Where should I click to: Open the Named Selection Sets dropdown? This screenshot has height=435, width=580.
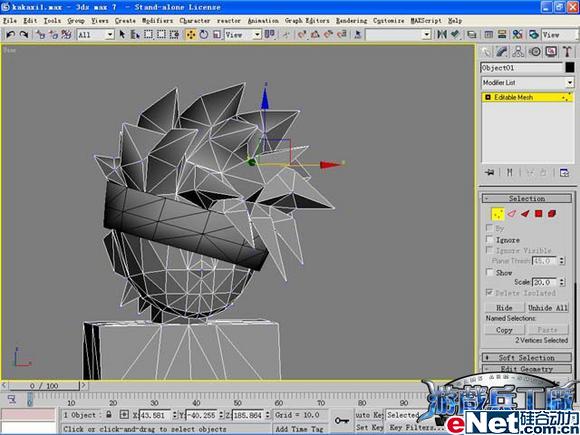pyautogui.click(x=398, y=35)
